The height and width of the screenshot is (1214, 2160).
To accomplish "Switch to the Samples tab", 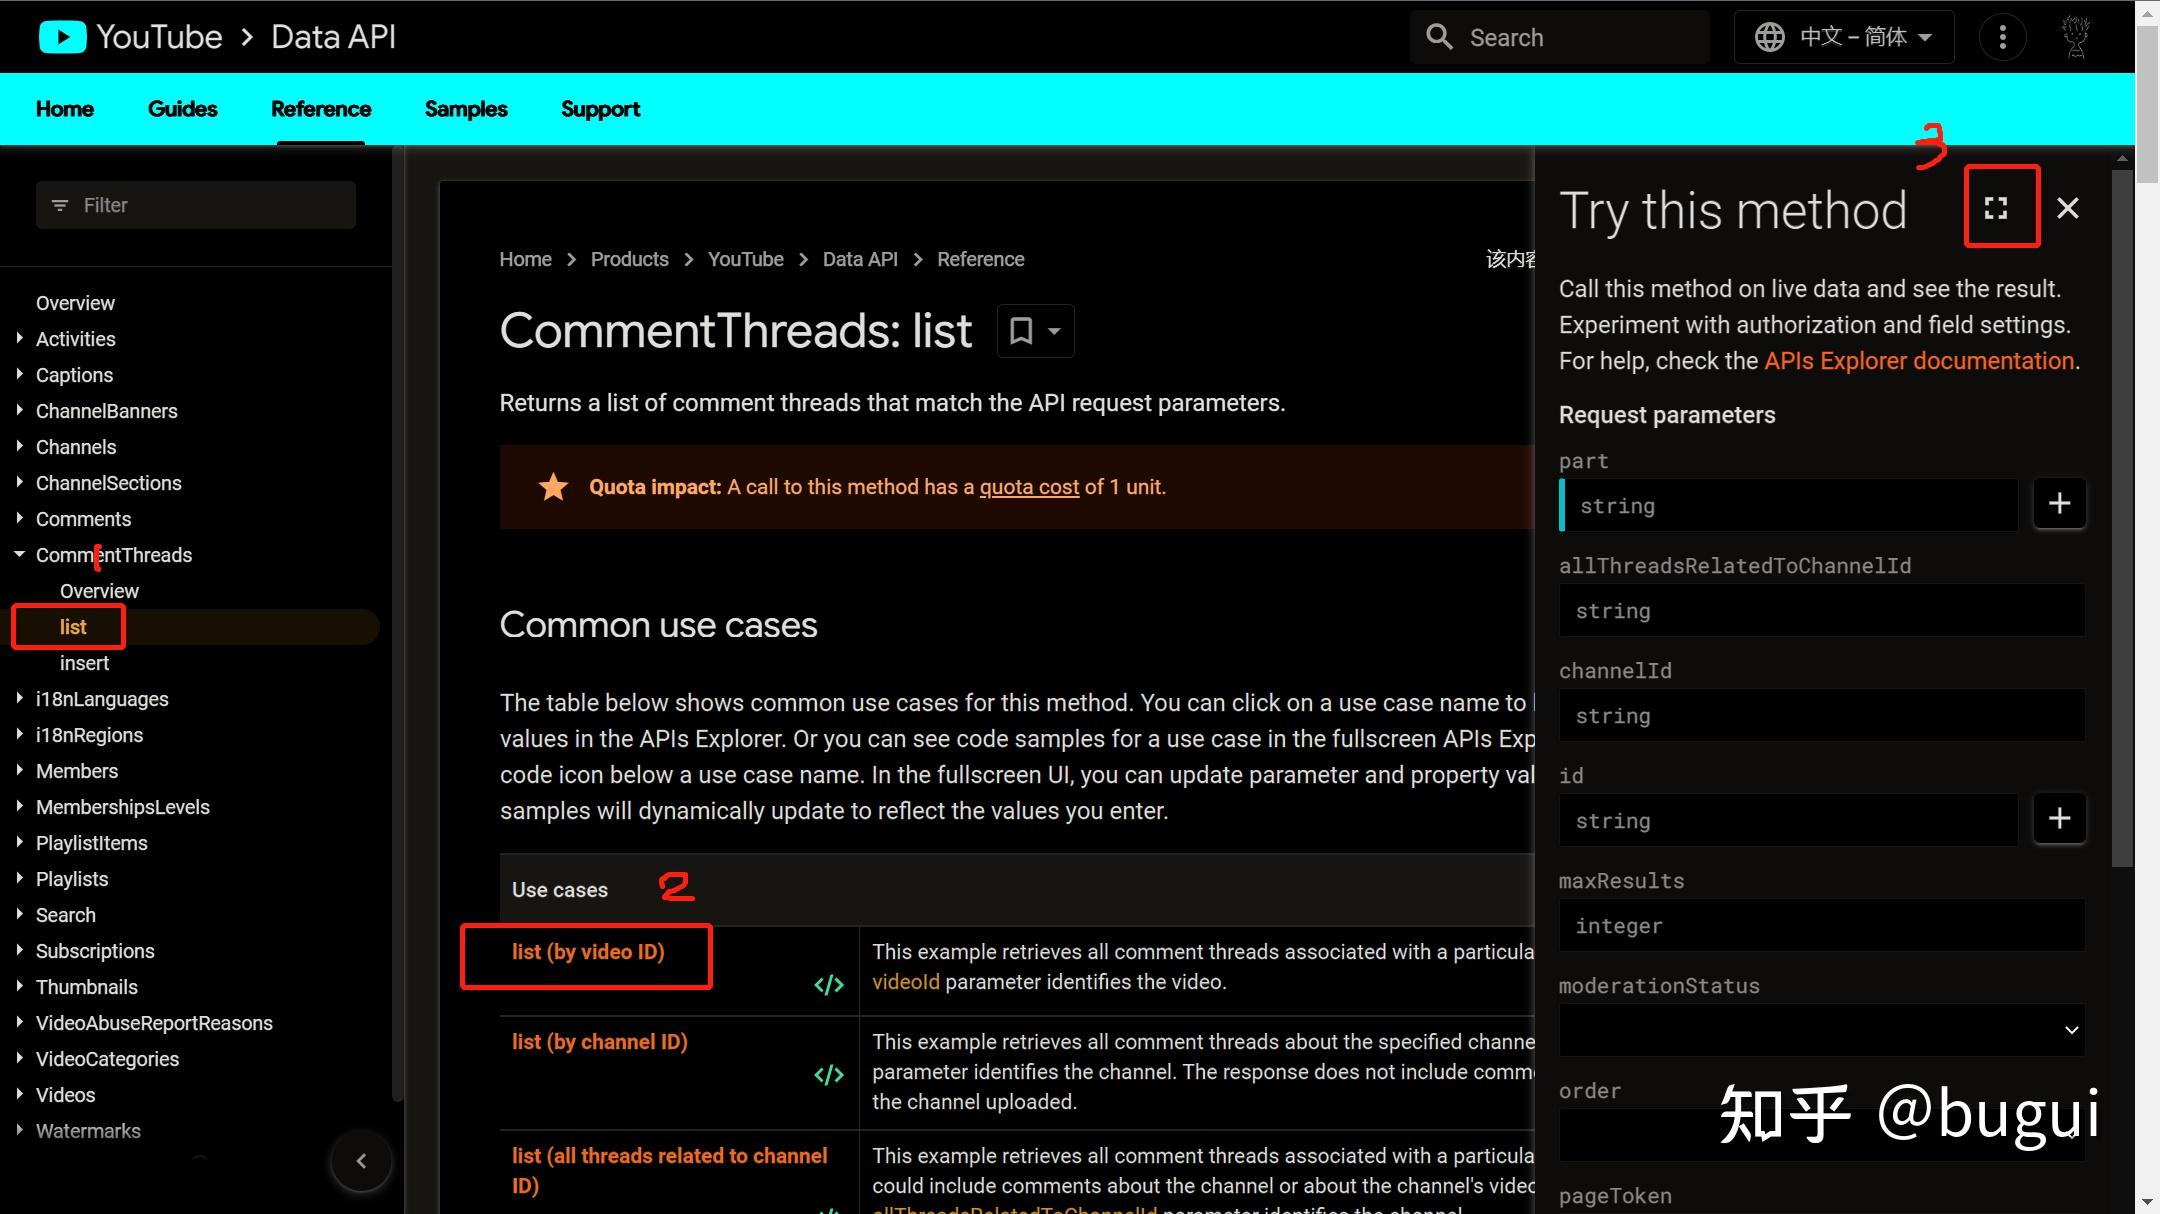I will [x=465, y=109].
